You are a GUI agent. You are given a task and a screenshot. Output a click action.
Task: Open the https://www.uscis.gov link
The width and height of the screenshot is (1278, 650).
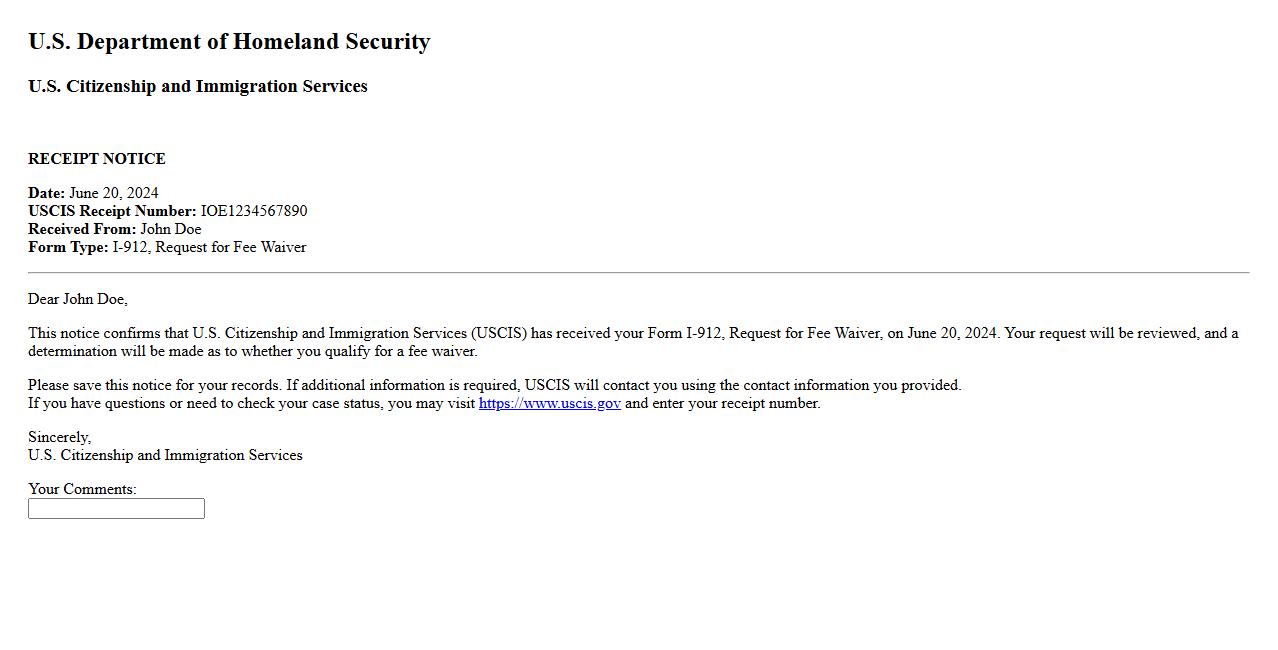coord(549,404)
